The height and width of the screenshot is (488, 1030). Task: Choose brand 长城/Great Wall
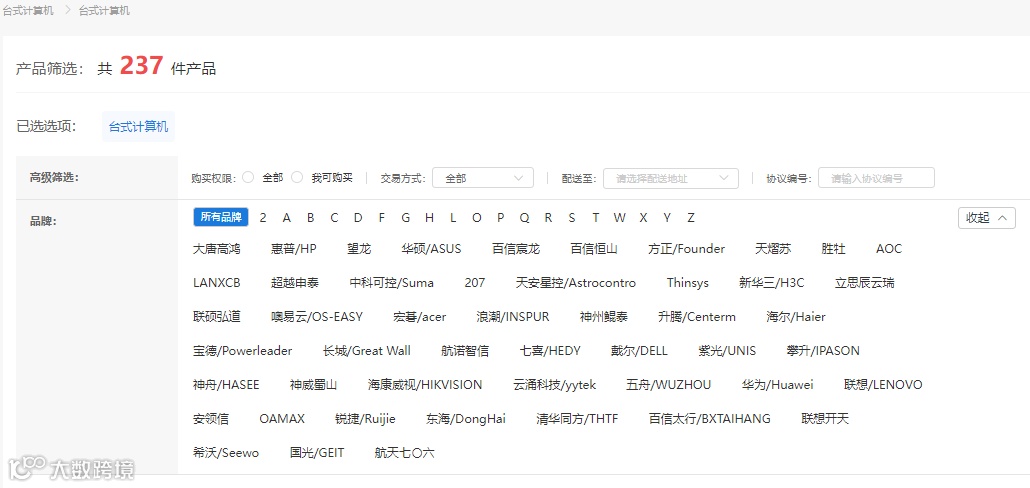click(x=367, y=351)
